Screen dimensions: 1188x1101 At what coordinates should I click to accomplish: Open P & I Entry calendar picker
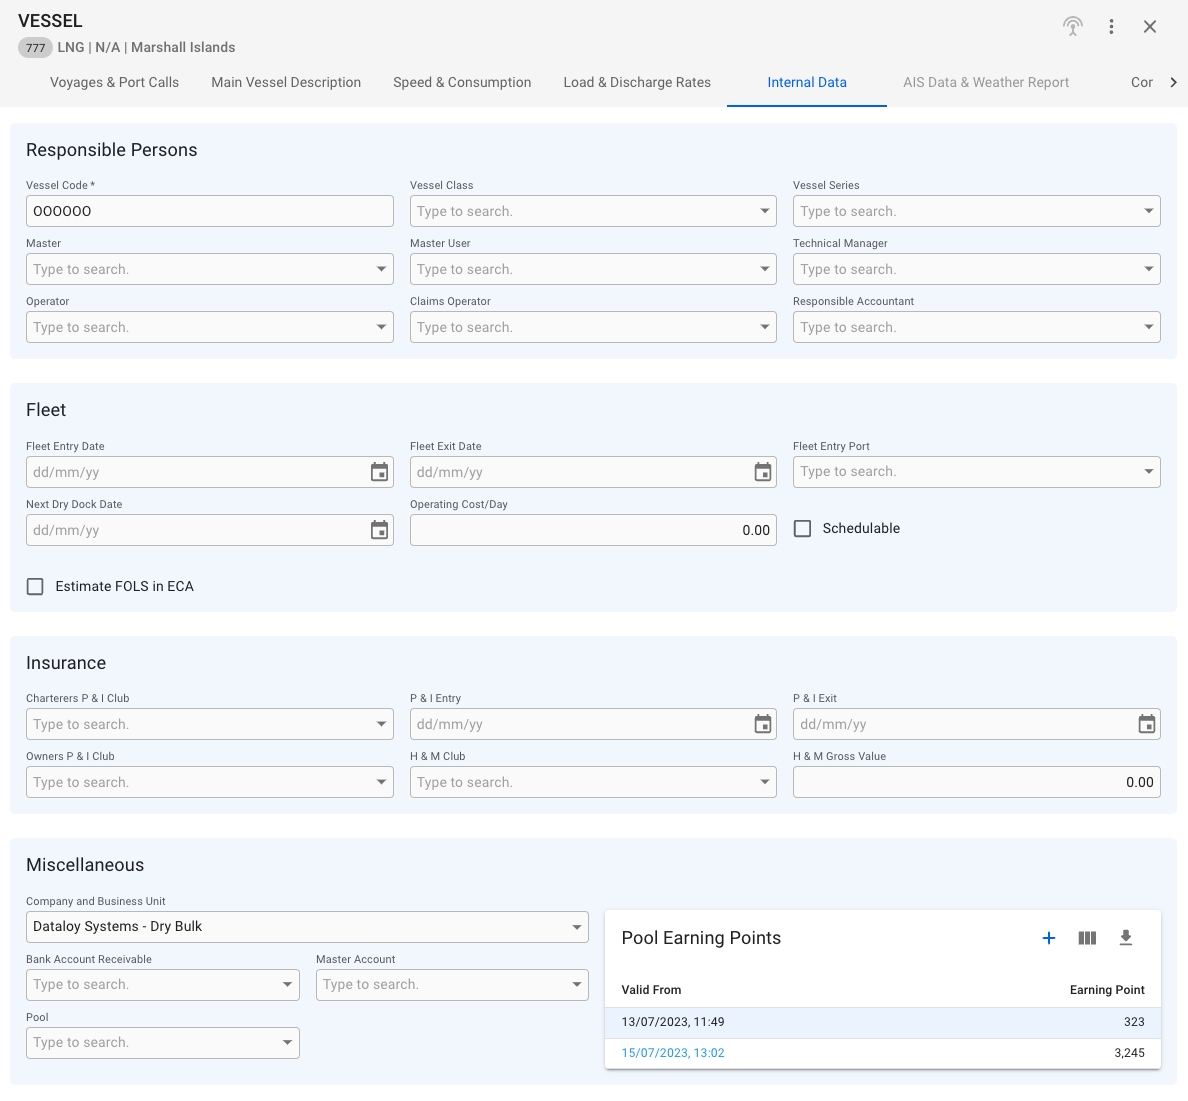(763, 724)
